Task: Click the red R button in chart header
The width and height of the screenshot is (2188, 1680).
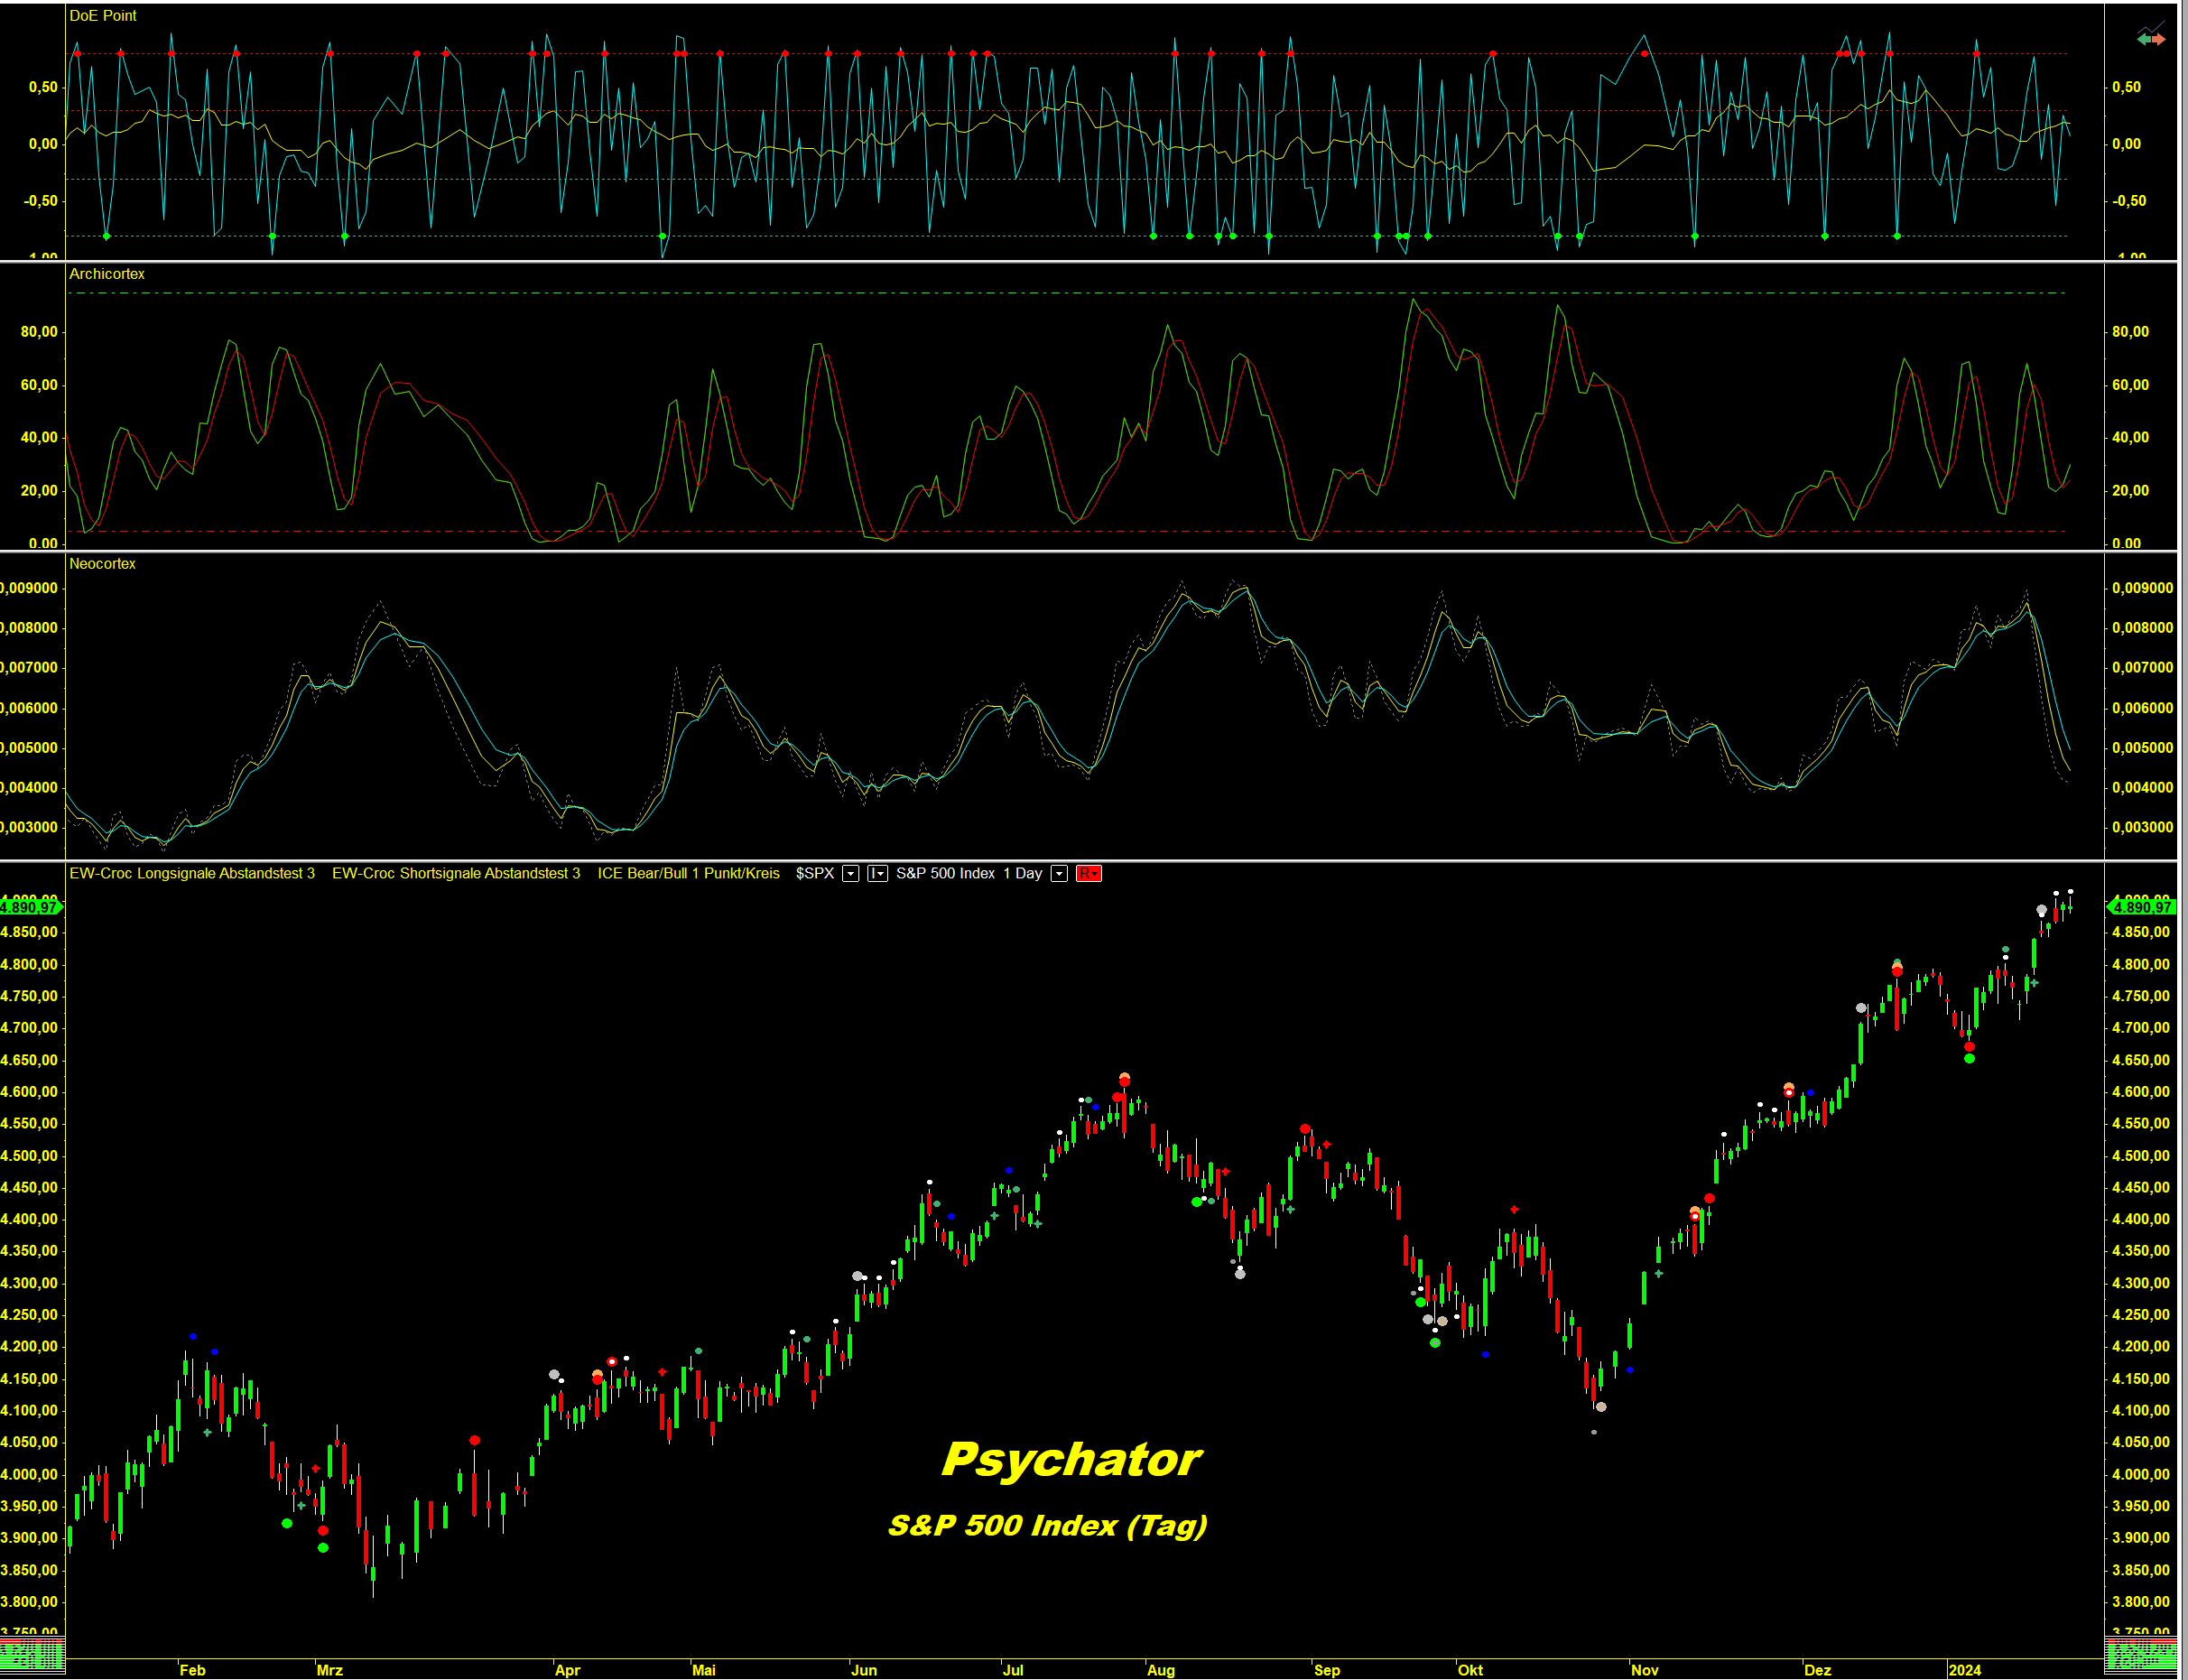Action: point(1088,874)
